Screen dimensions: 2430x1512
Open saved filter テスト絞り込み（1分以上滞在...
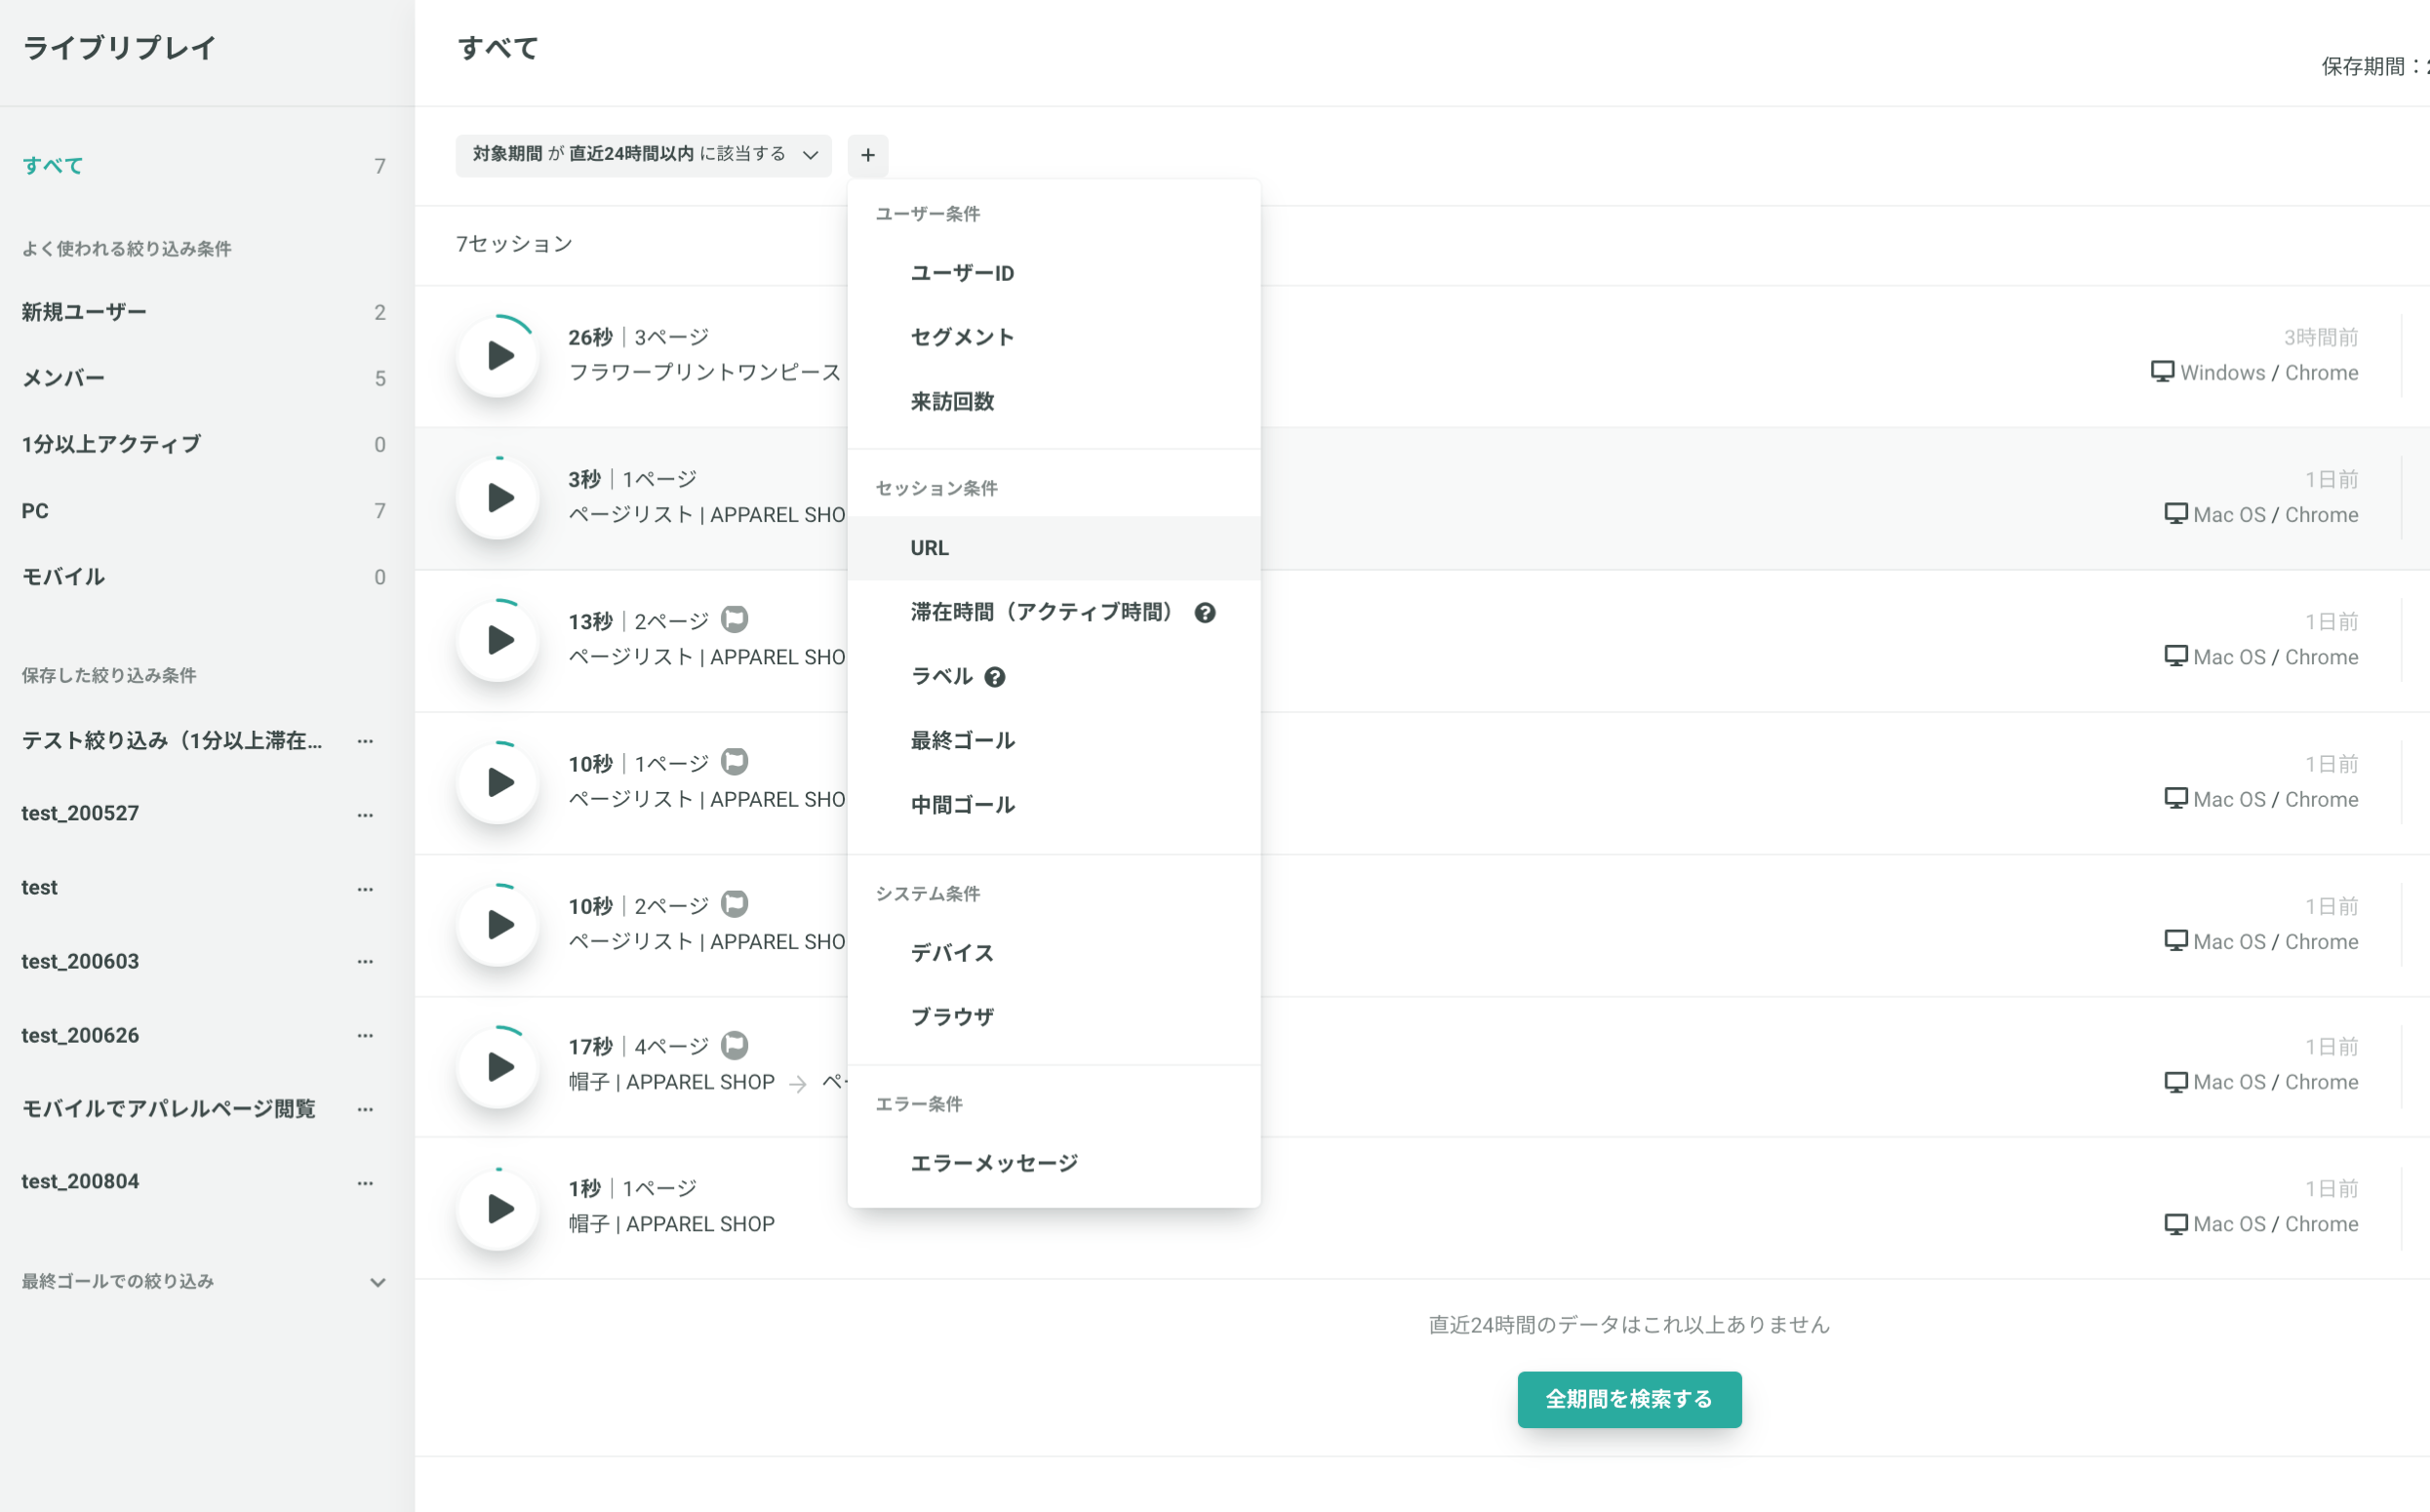(x=172, y=741)
